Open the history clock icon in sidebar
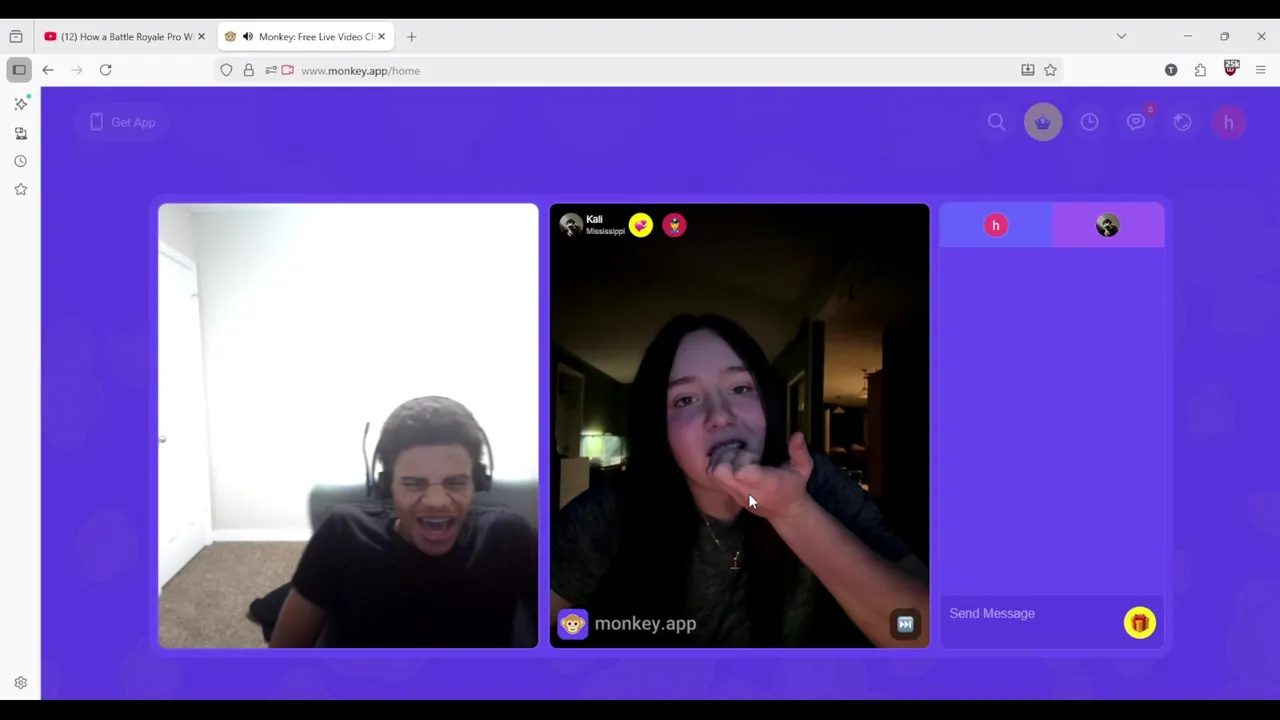 point(20,161)
